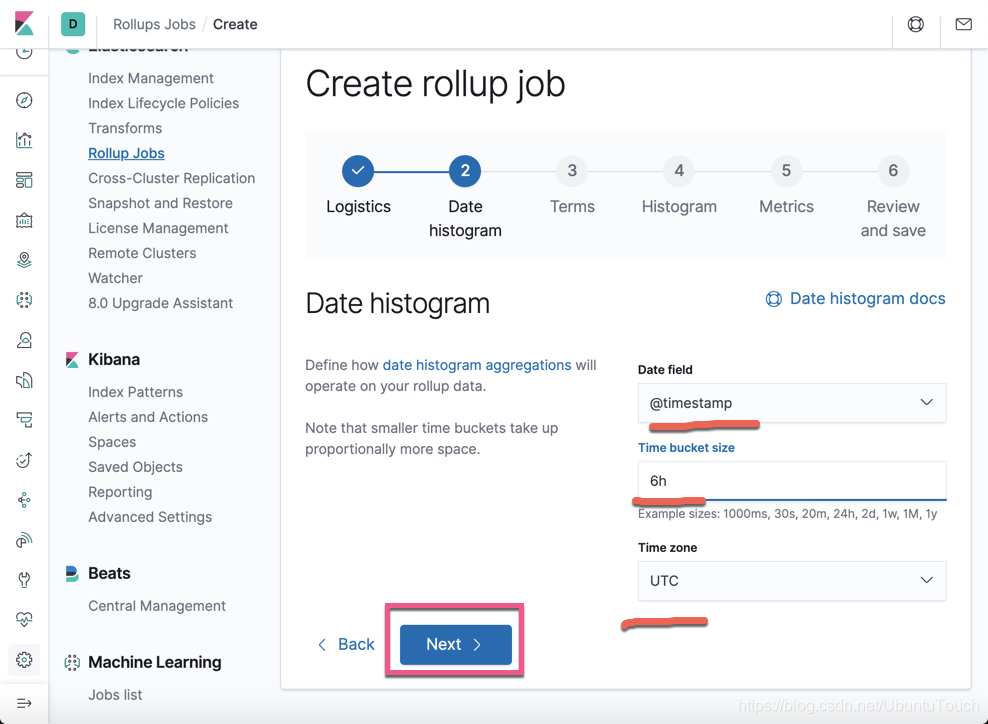Open Transforms in management menu
Image resolution: width=988 pixels, height=724 pixels.
coord(125,128)
